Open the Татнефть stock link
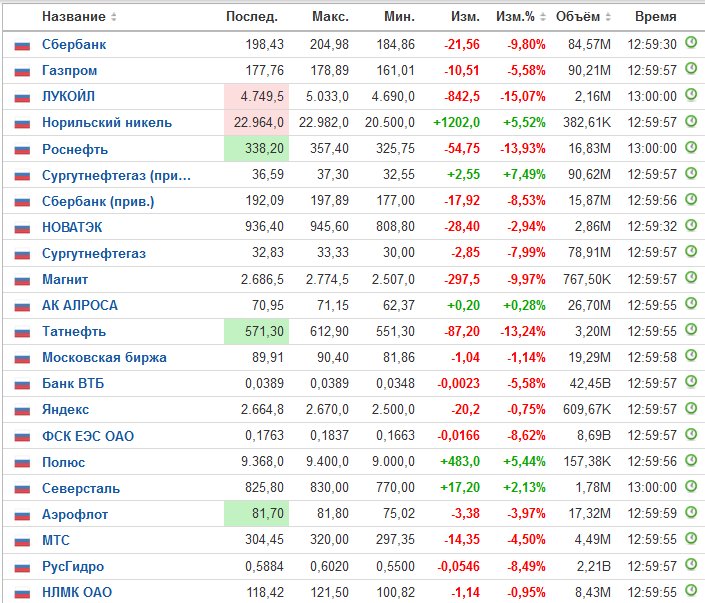Screen dimensions: 705x603 (x=74, y=331)
